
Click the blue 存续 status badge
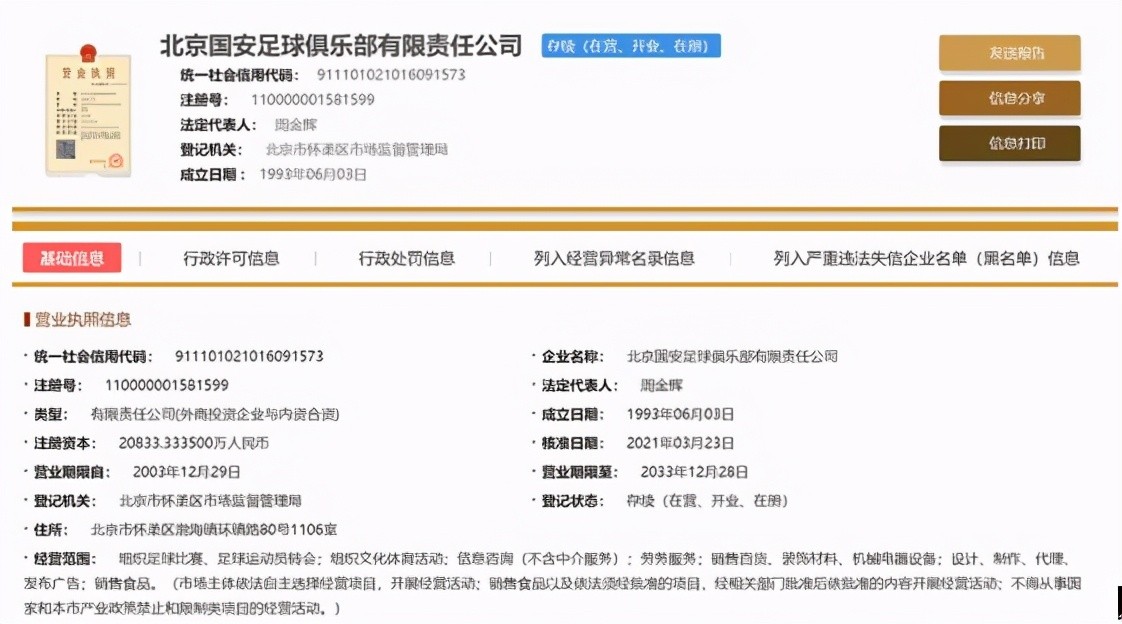(630, 46)
